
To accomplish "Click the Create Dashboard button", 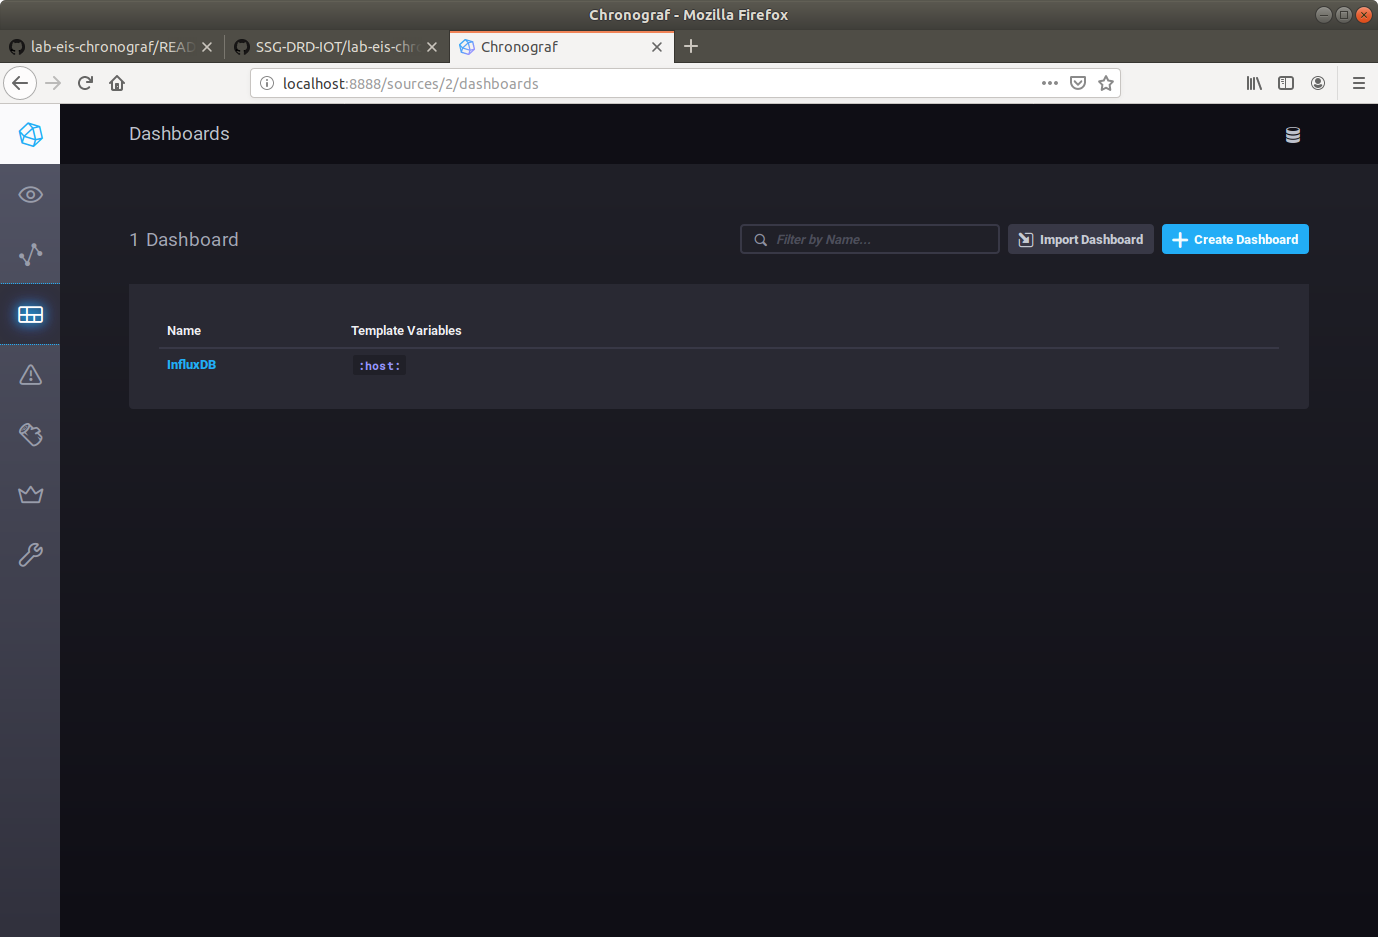I will point(1235,239).
